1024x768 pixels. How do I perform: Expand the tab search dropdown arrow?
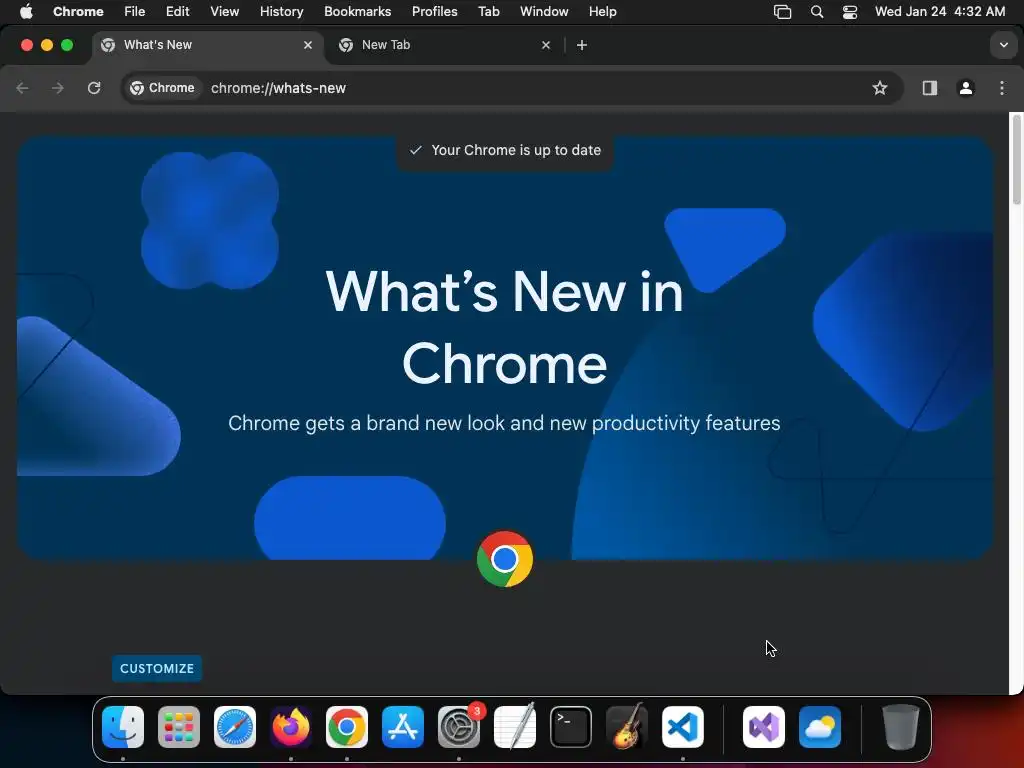(1004, 45)
